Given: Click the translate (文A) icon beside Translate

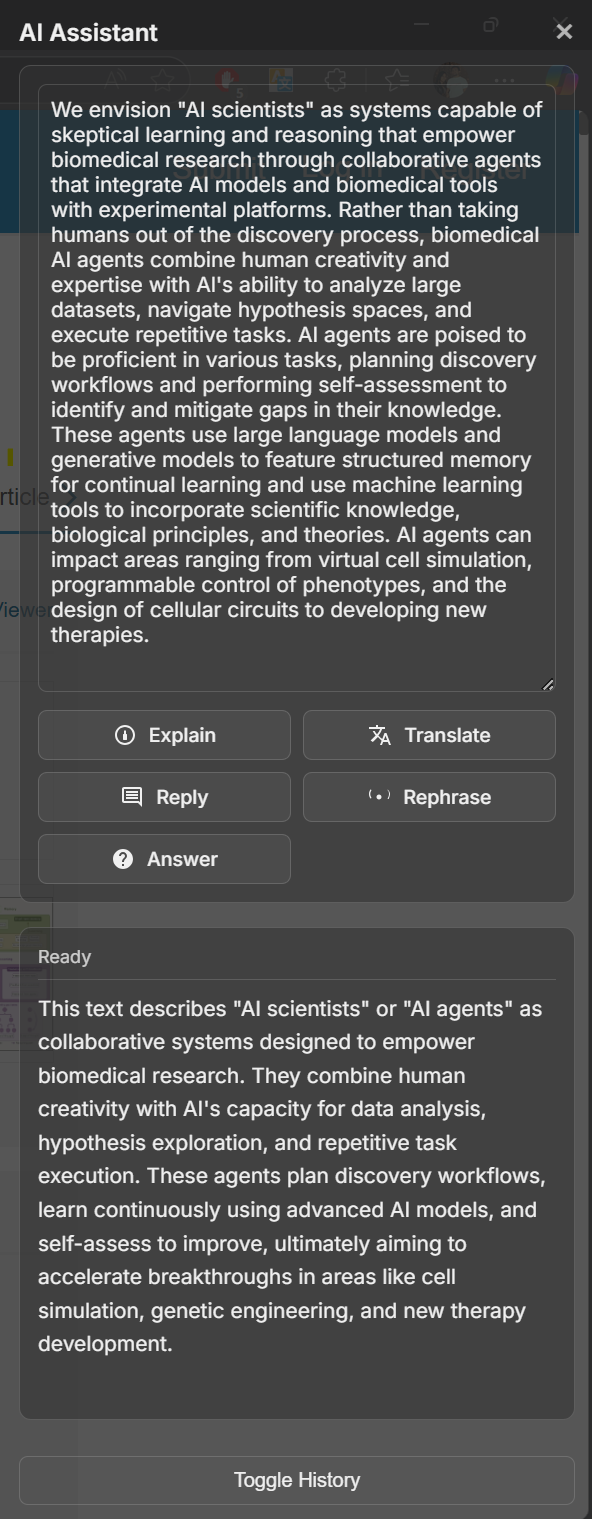Looking at the screenshot, I should tap(379, 734).
